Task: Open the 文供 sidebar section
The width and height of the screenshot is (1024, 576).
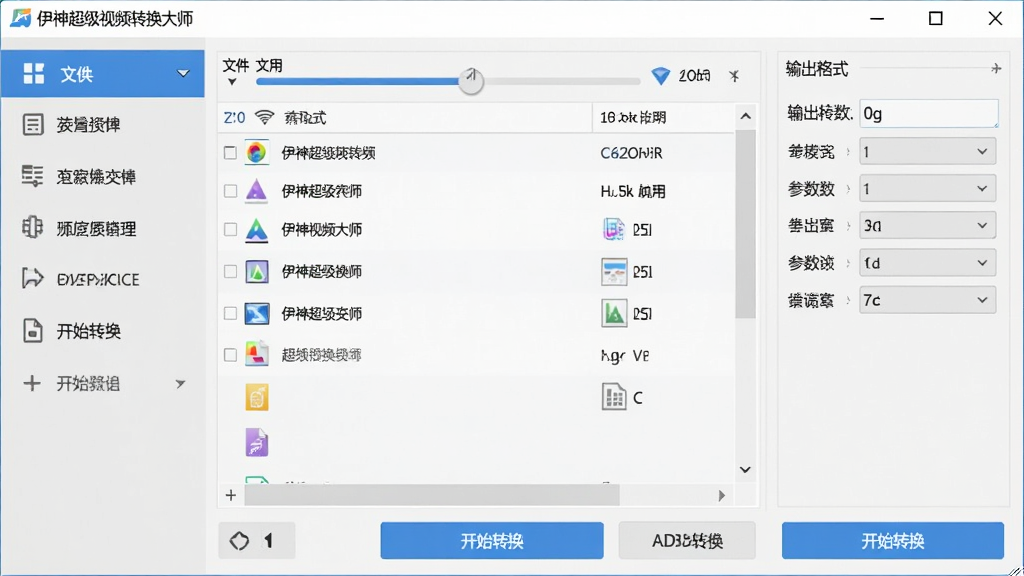Action: point(103,74)
